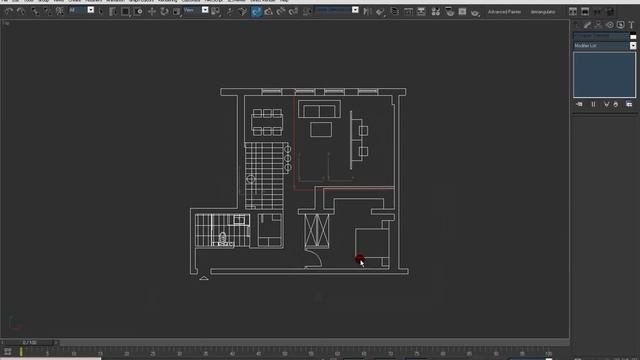
Task: Toggle Pin Stack under modifier stack
Action: (x=579, y=104)
